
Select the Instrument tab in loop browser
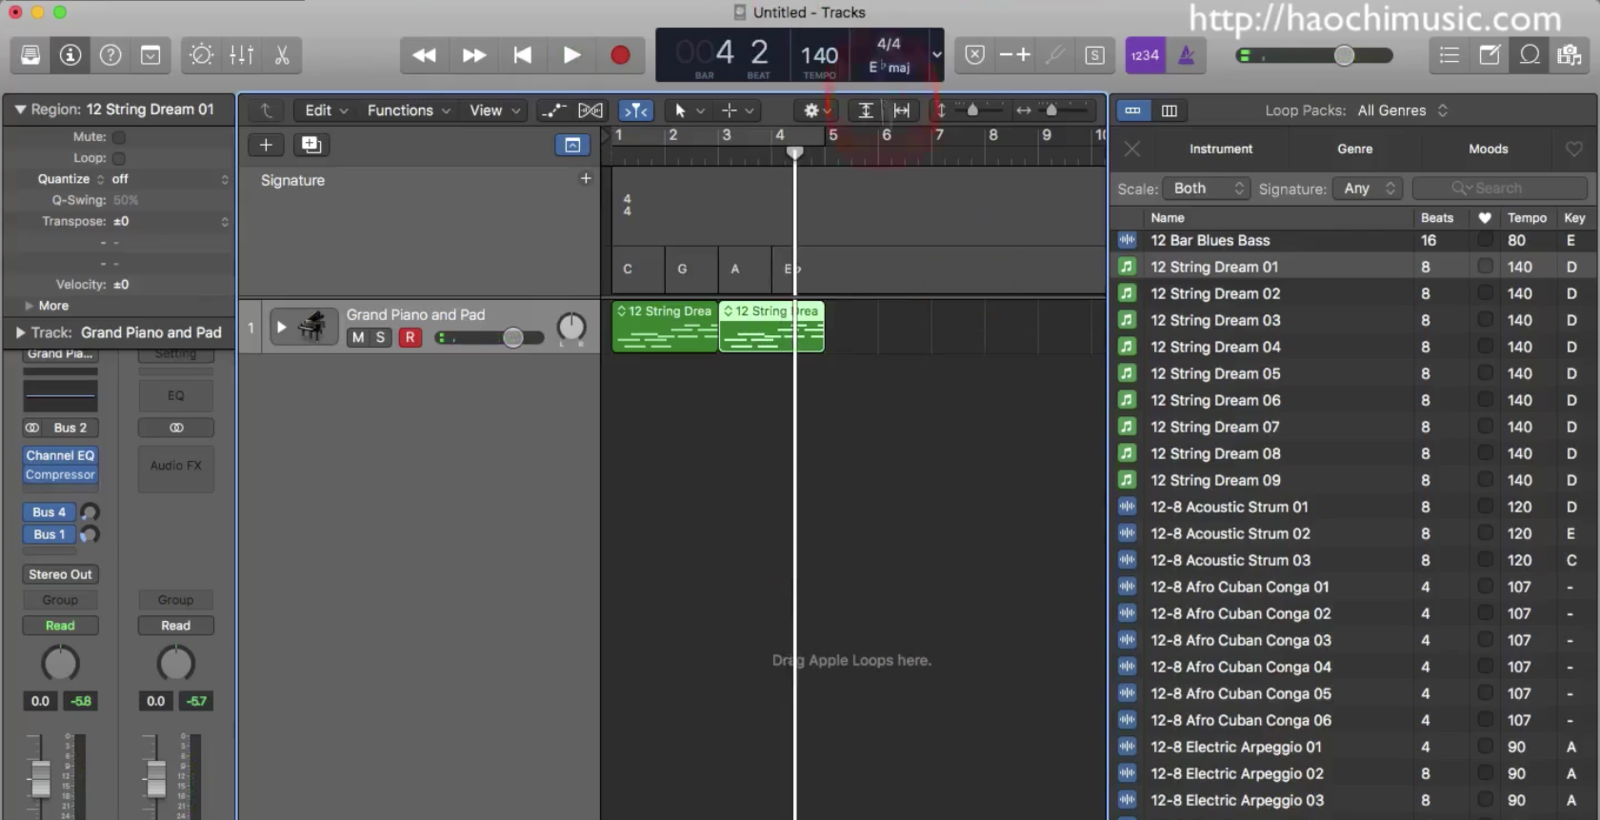[1220, 149]
